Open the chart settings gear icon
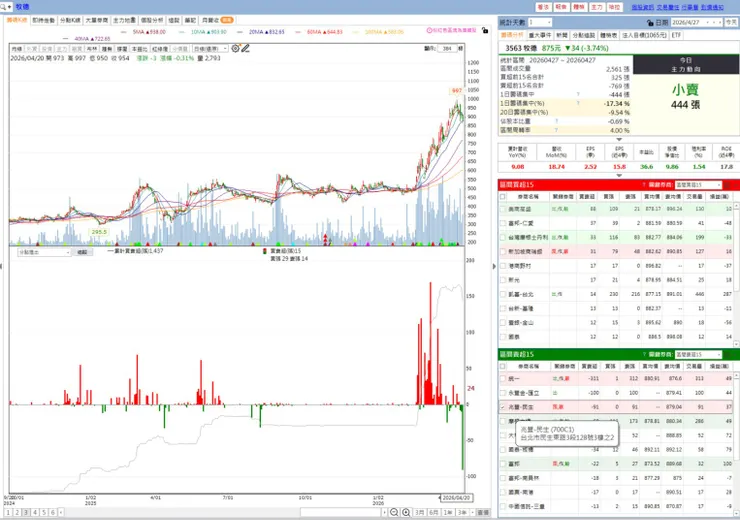This screenshot has width=740, height=520. click(x=235, y=48)
